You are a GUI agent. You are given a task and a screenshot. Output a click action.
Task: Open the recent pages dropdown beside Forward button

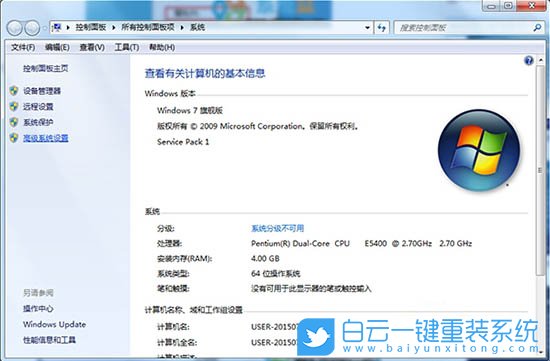pyautogui.click(x=45, y=28)
